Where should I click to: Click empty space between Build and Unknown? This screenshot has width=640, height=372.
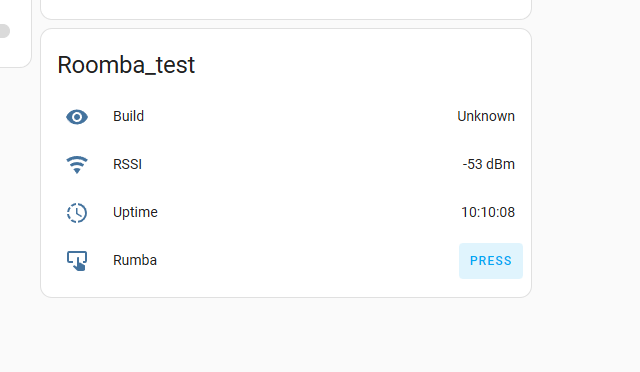[x=300, y=116]
